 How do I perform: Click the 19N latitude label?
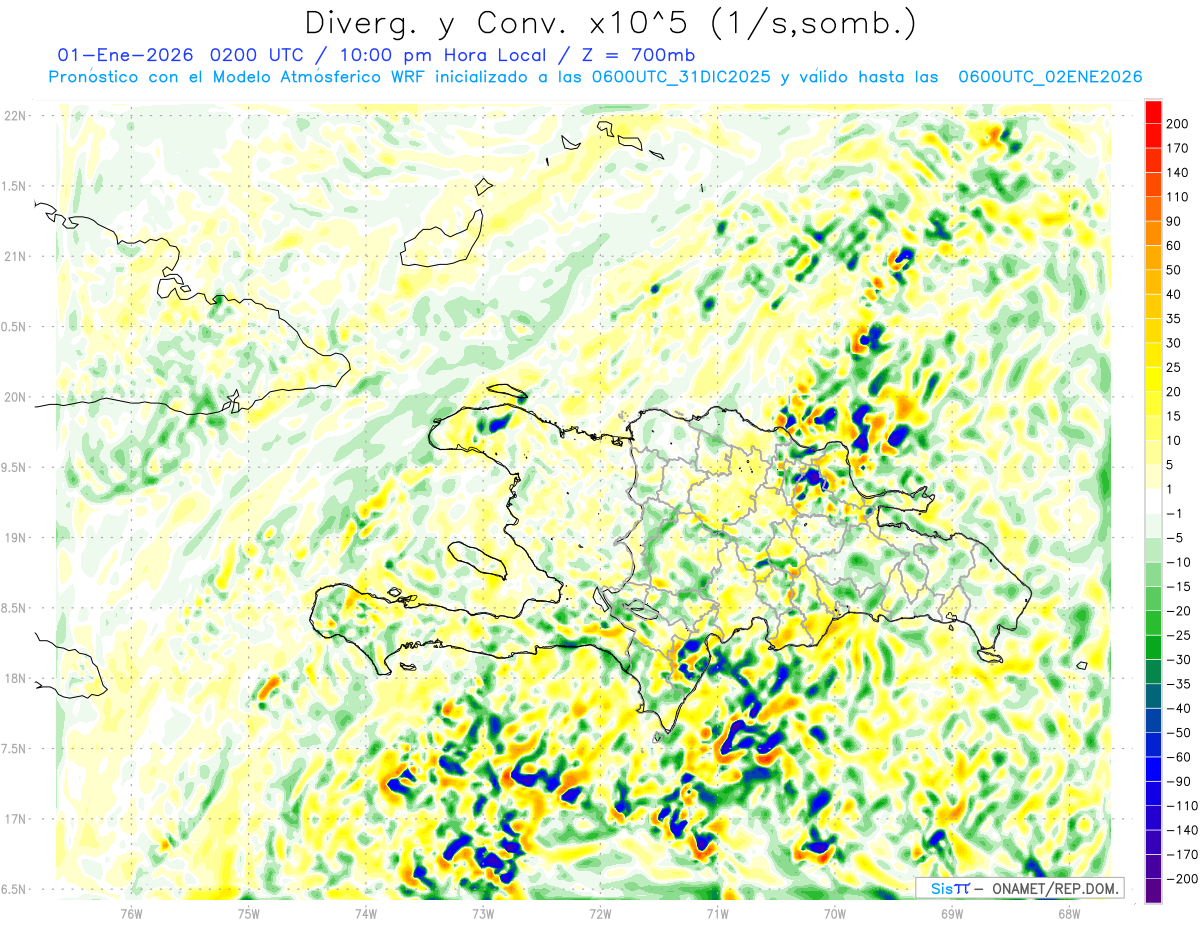tap(14, 538)
